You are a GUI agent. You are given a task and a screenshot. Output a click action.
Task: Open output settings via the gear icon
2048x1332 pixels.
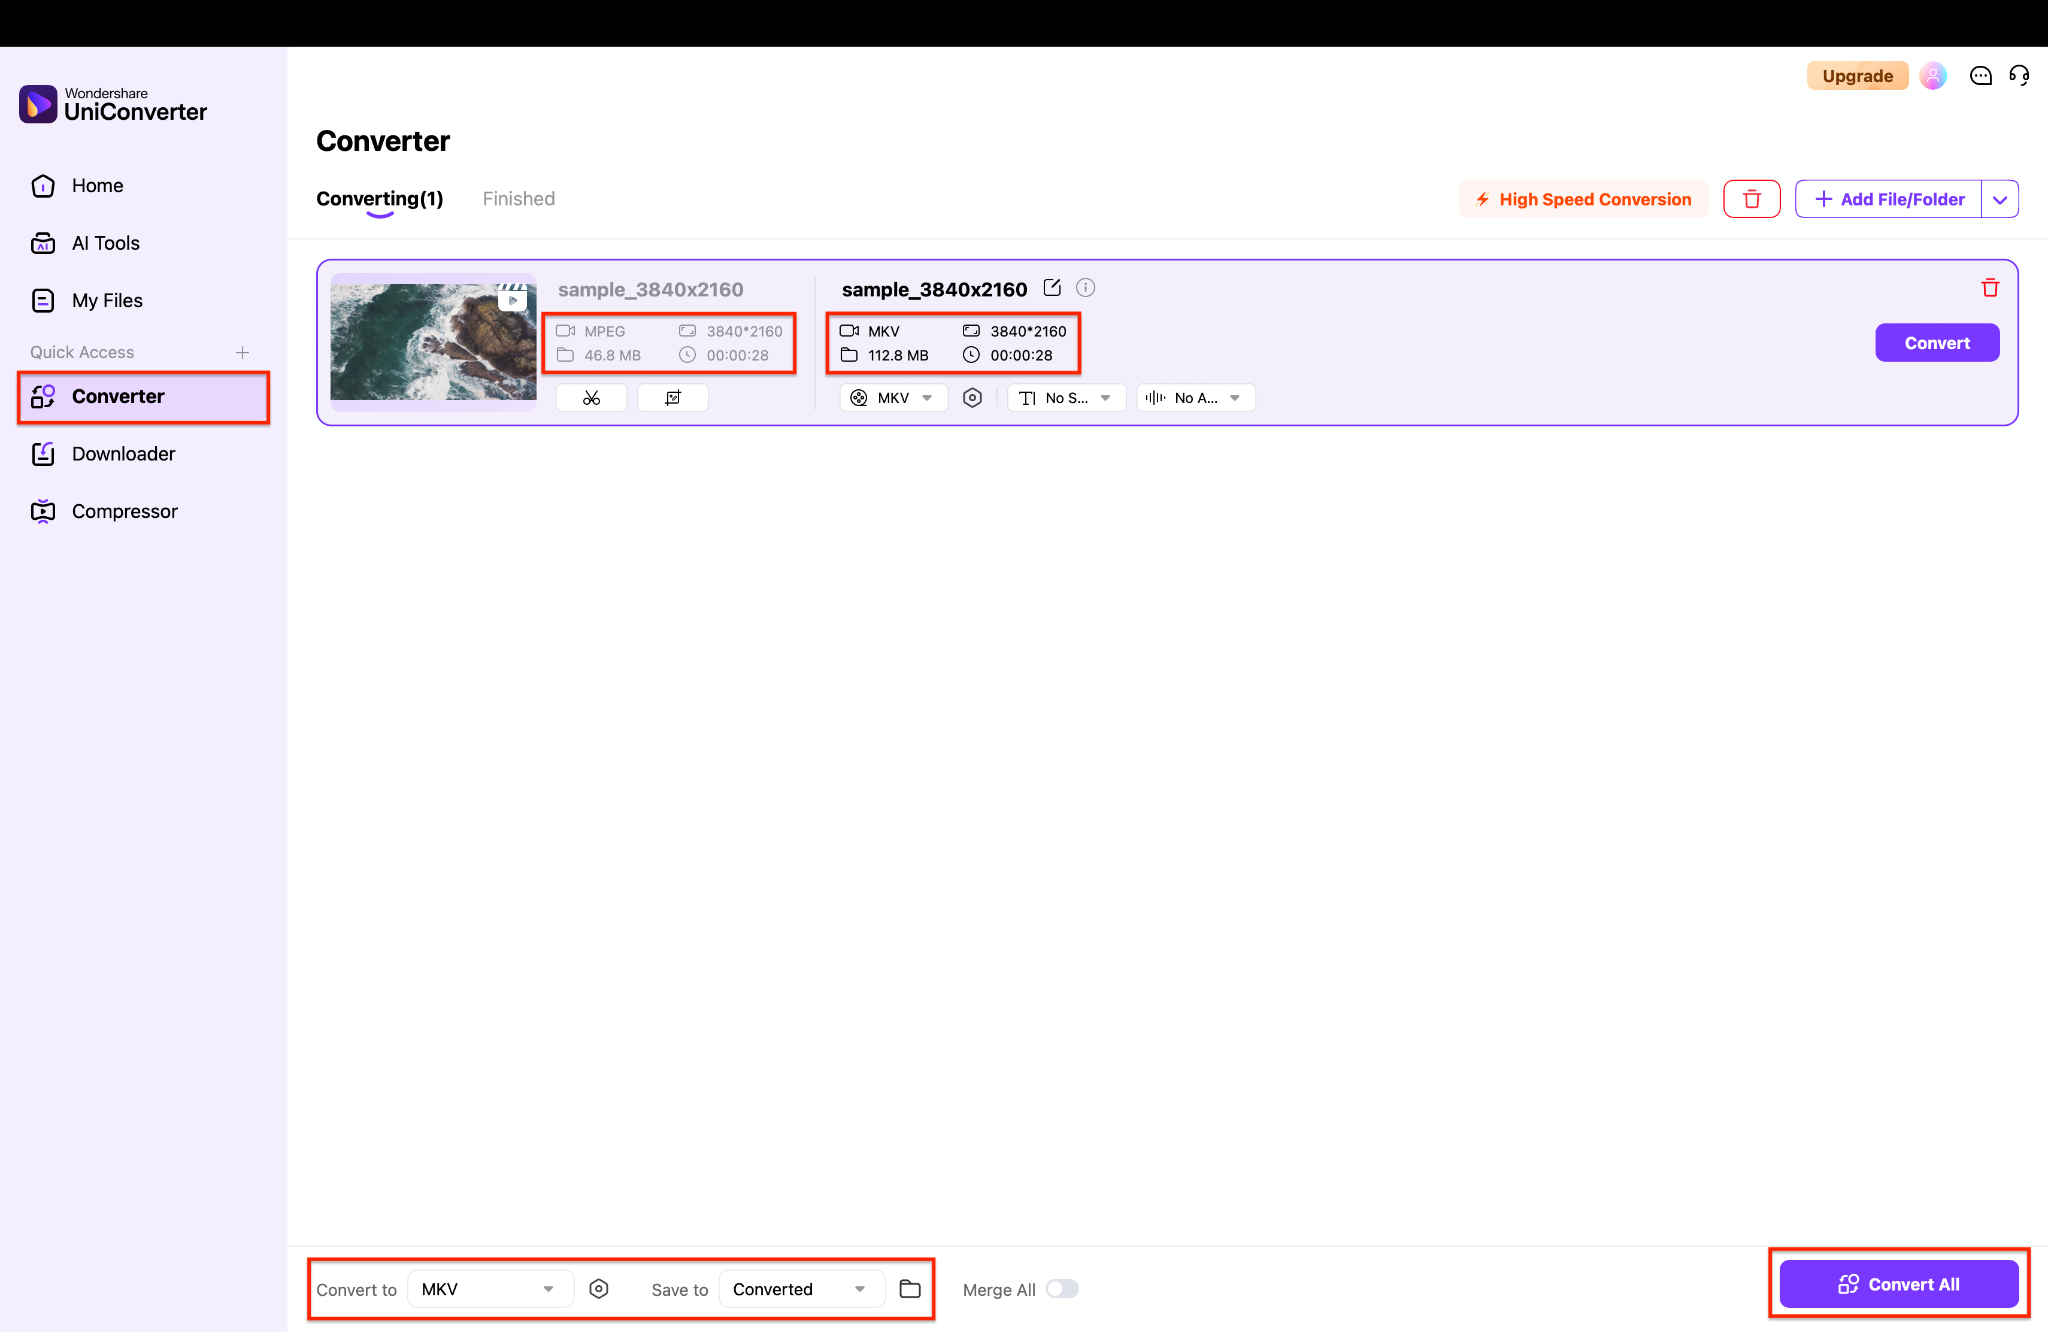point(972,397)
